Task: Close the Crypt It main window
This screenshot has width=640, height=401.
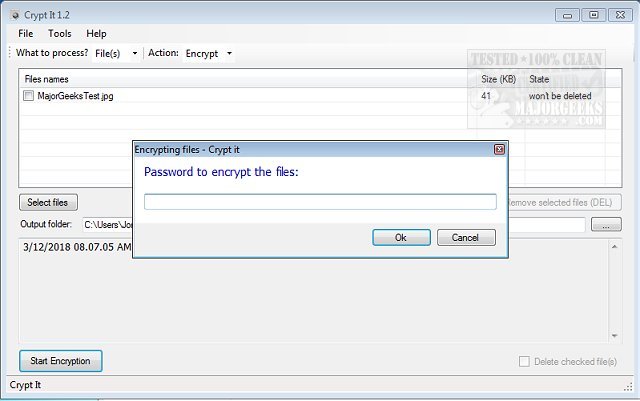Action: [620, 15]
